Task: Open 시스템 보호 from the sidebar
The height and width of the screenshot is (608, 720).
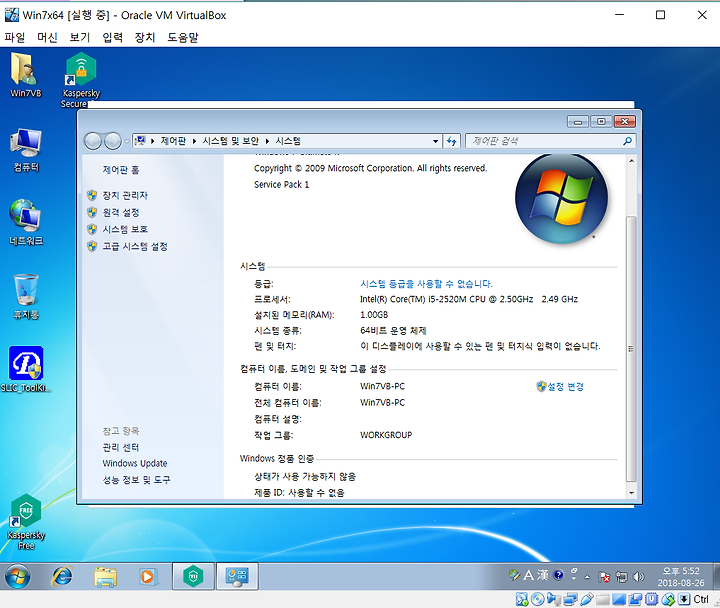Action: click(x=125, y=229)
